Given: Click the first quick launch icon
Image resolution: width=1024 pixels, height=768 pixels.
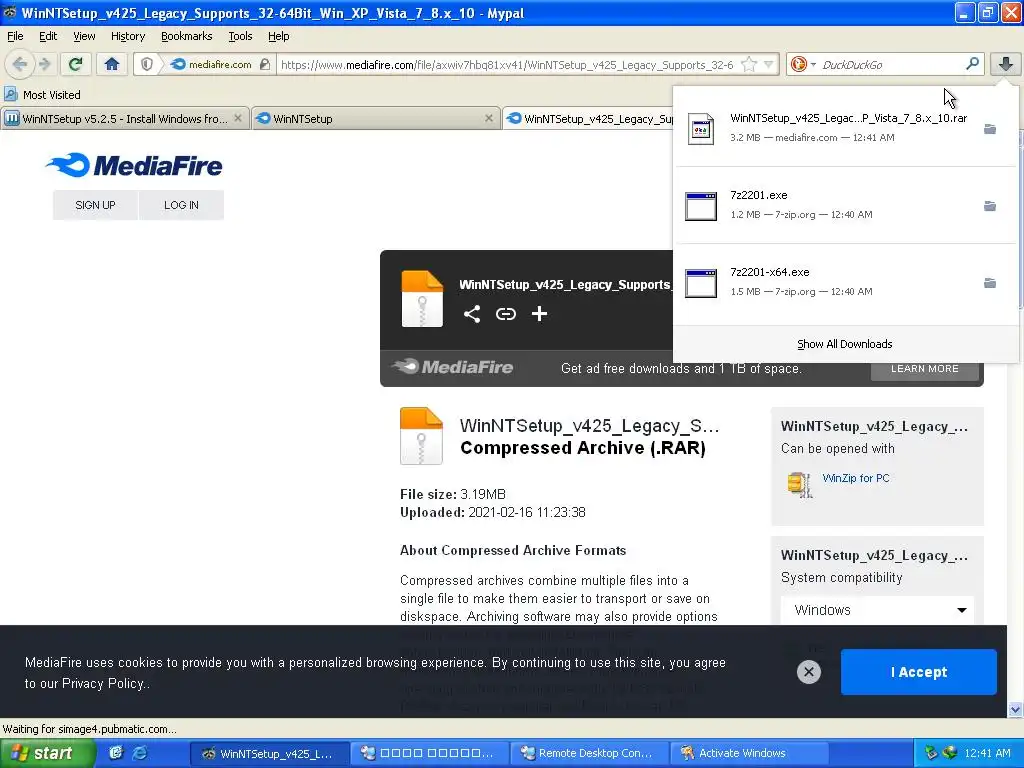Looking at the screenshot, I should click(116, 753).
